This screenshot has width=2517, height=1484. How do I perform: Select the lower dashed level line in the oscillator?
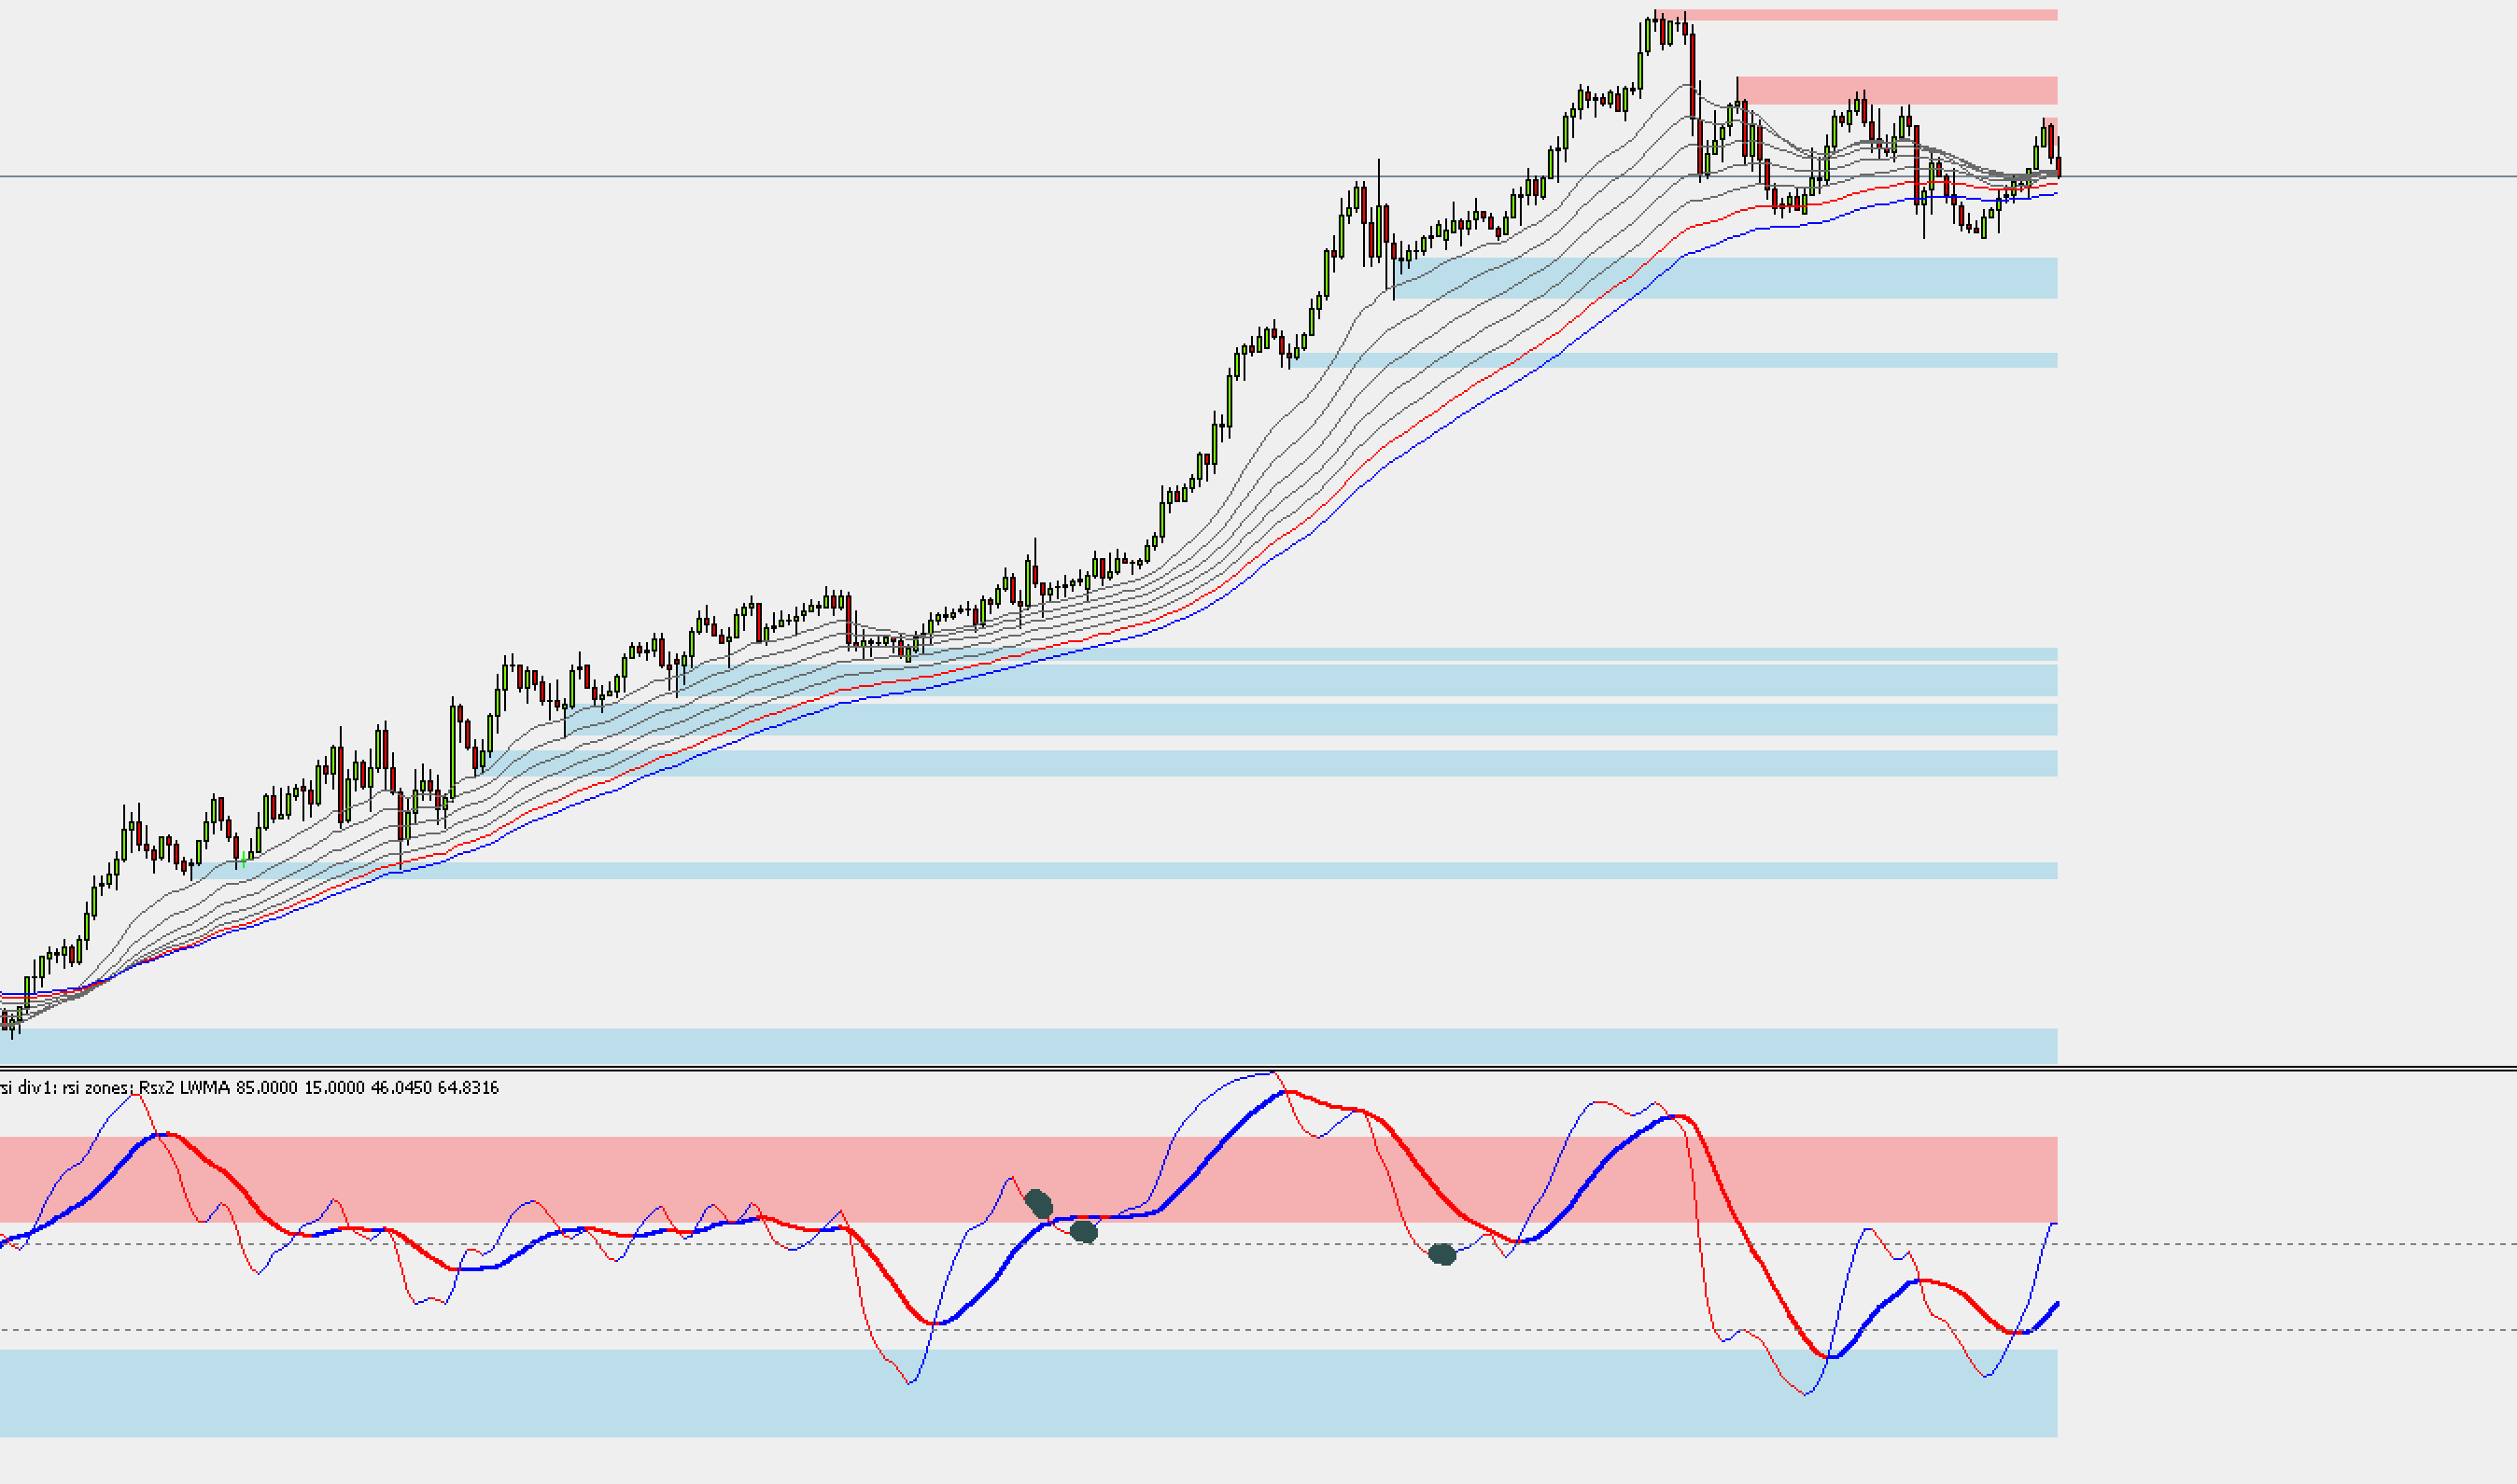coord(1258,1330)
